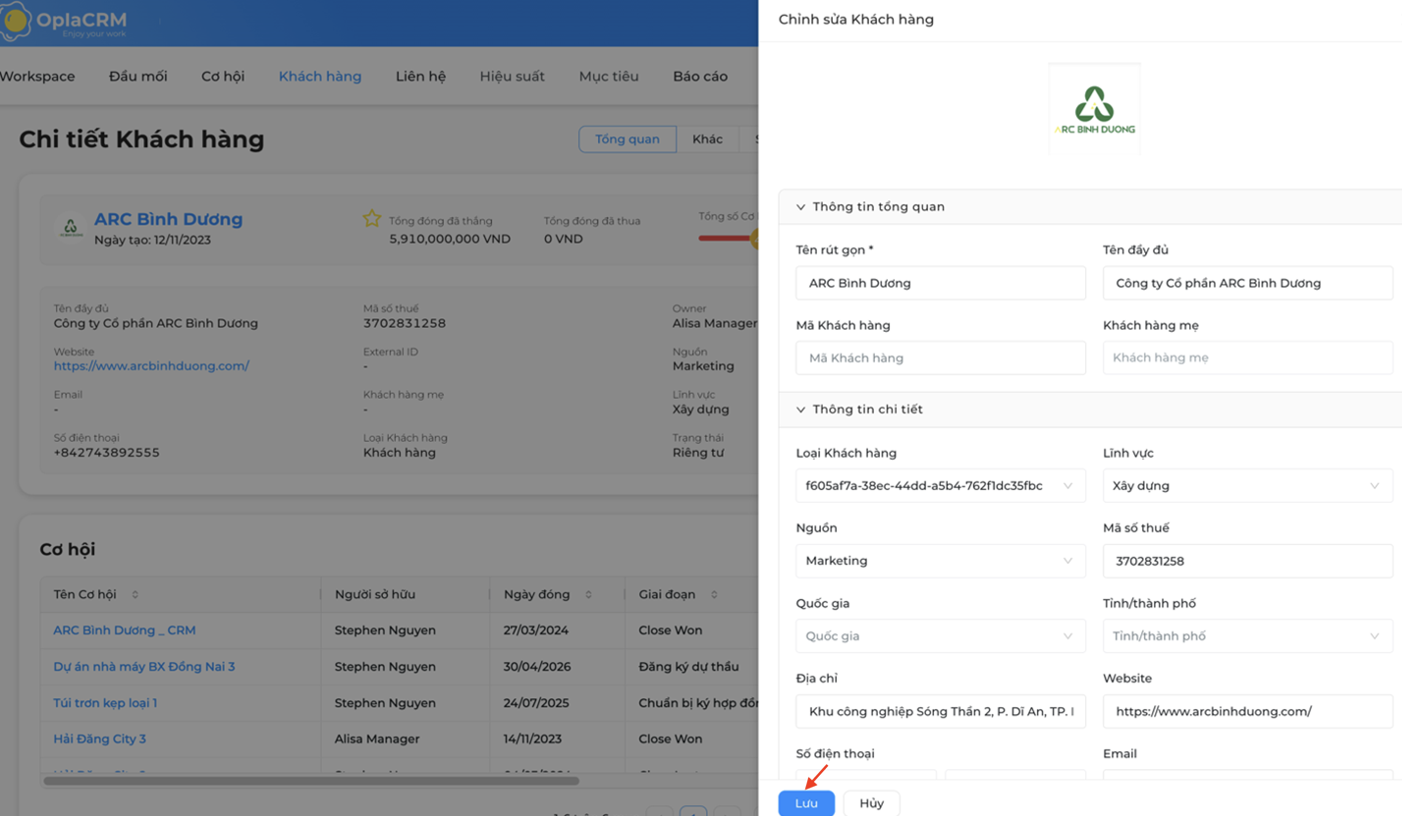Click Alisa Manager owner value
The width and height of the screenshot is (1402, 816).
[714, 323]
